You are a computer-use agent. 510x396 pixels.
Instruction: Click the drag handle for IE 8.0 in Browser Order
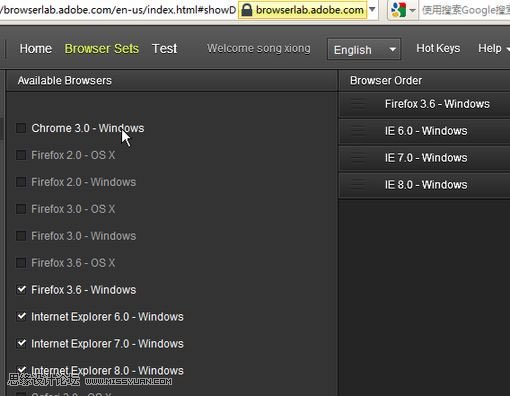click(358, 185)
